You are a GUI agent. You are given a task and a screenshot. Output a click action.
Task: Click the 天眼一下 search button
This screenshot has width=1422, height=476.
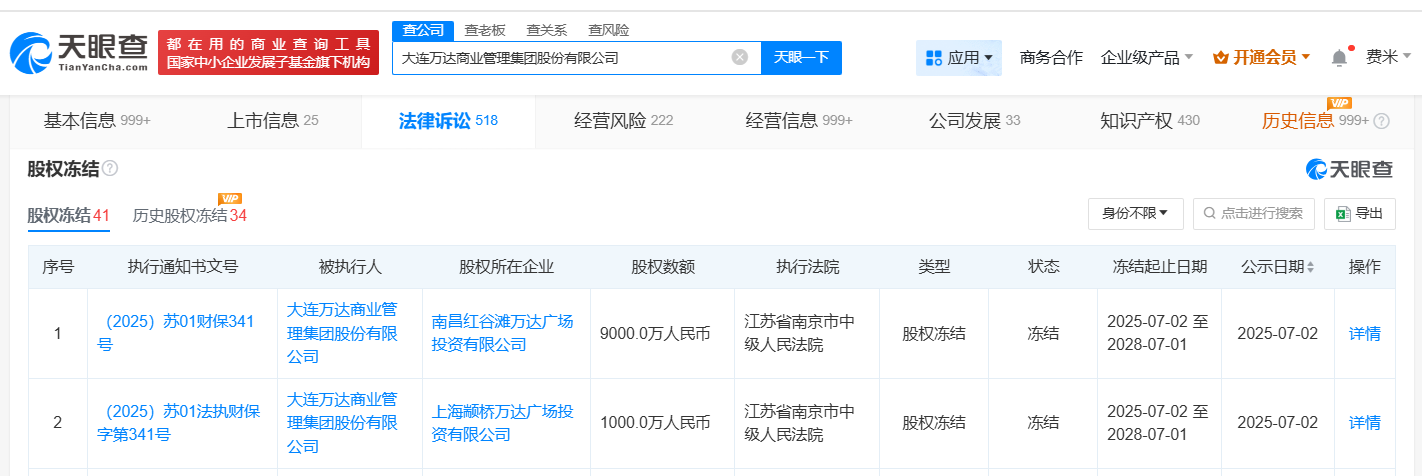pos(801,57)
